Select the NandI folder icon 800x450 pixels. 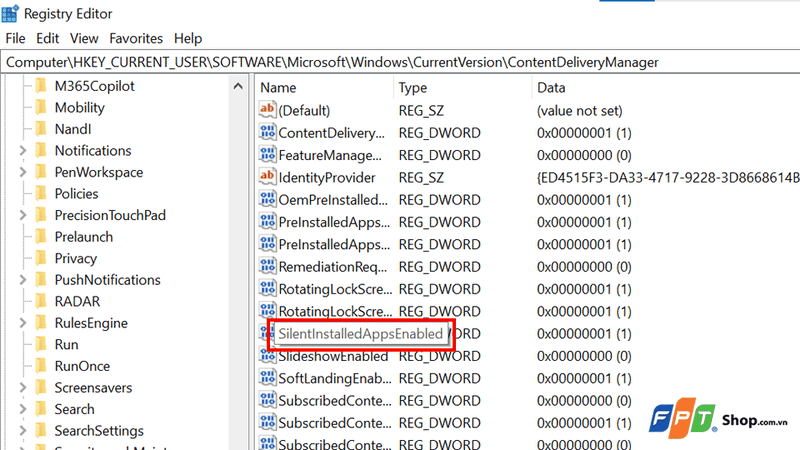coord(41,129)
